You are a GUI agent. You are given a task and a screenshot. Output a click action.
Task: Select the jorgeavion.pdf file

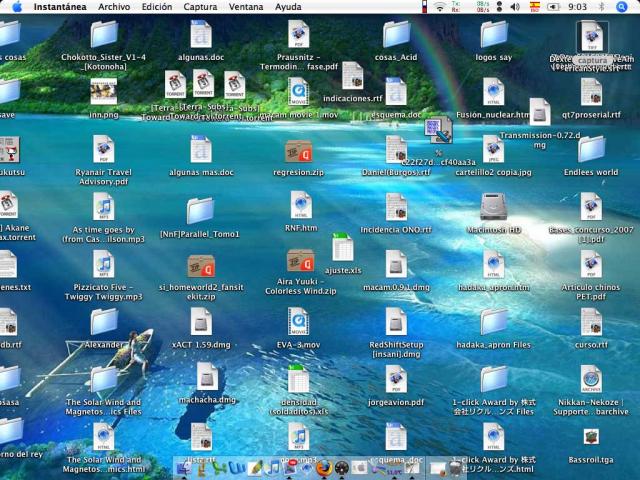coord(396,379)
